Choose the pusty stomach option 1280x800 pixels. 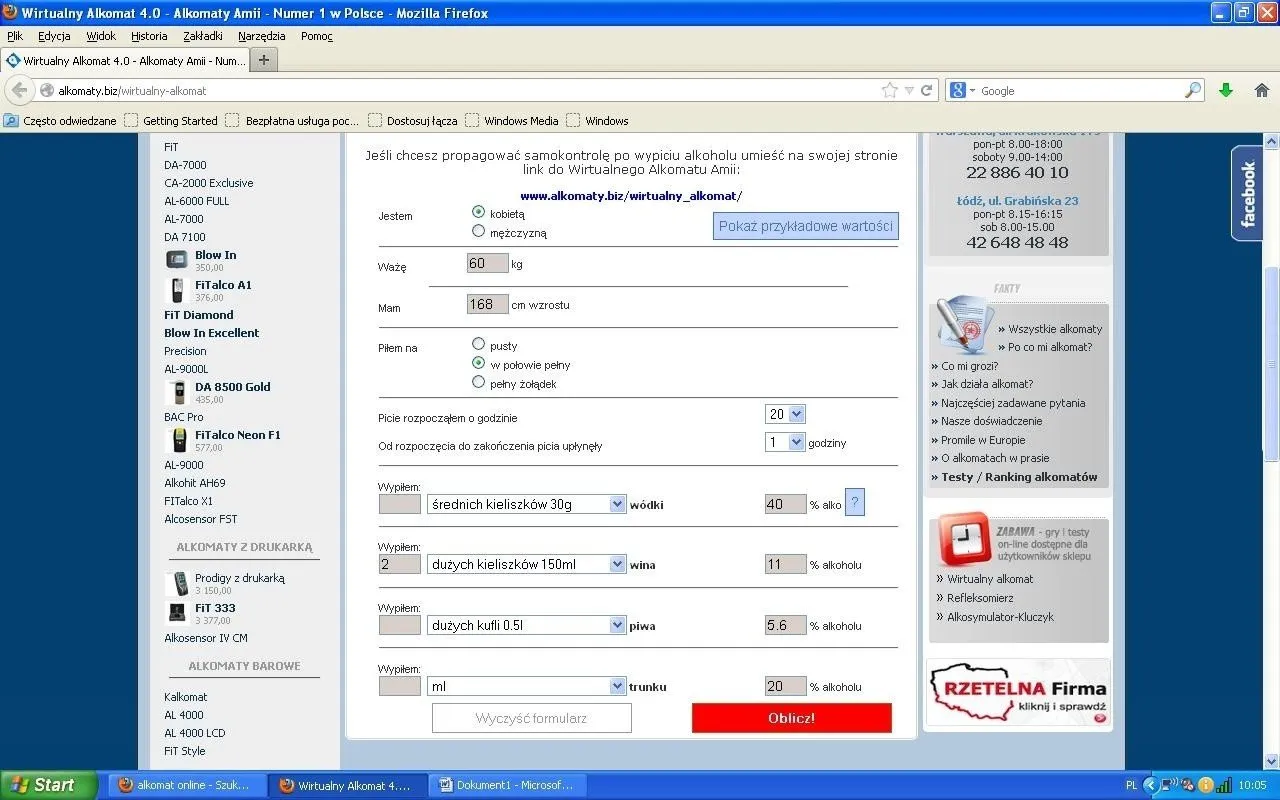pyautogui.click(x=478, y=344)
